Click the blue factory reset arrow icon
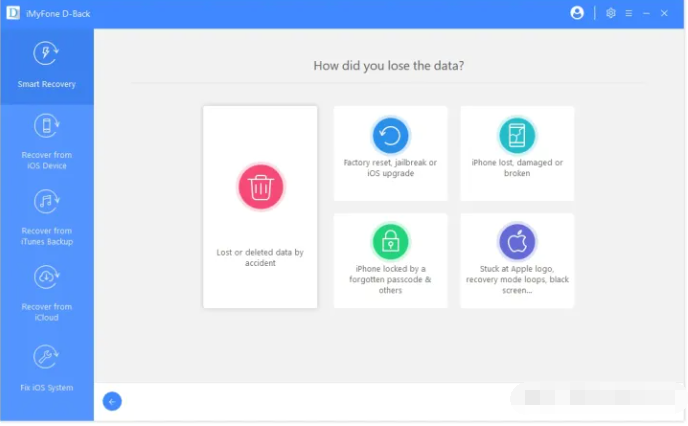This screenshot has height=426, width=688. [x=390, y=135]
